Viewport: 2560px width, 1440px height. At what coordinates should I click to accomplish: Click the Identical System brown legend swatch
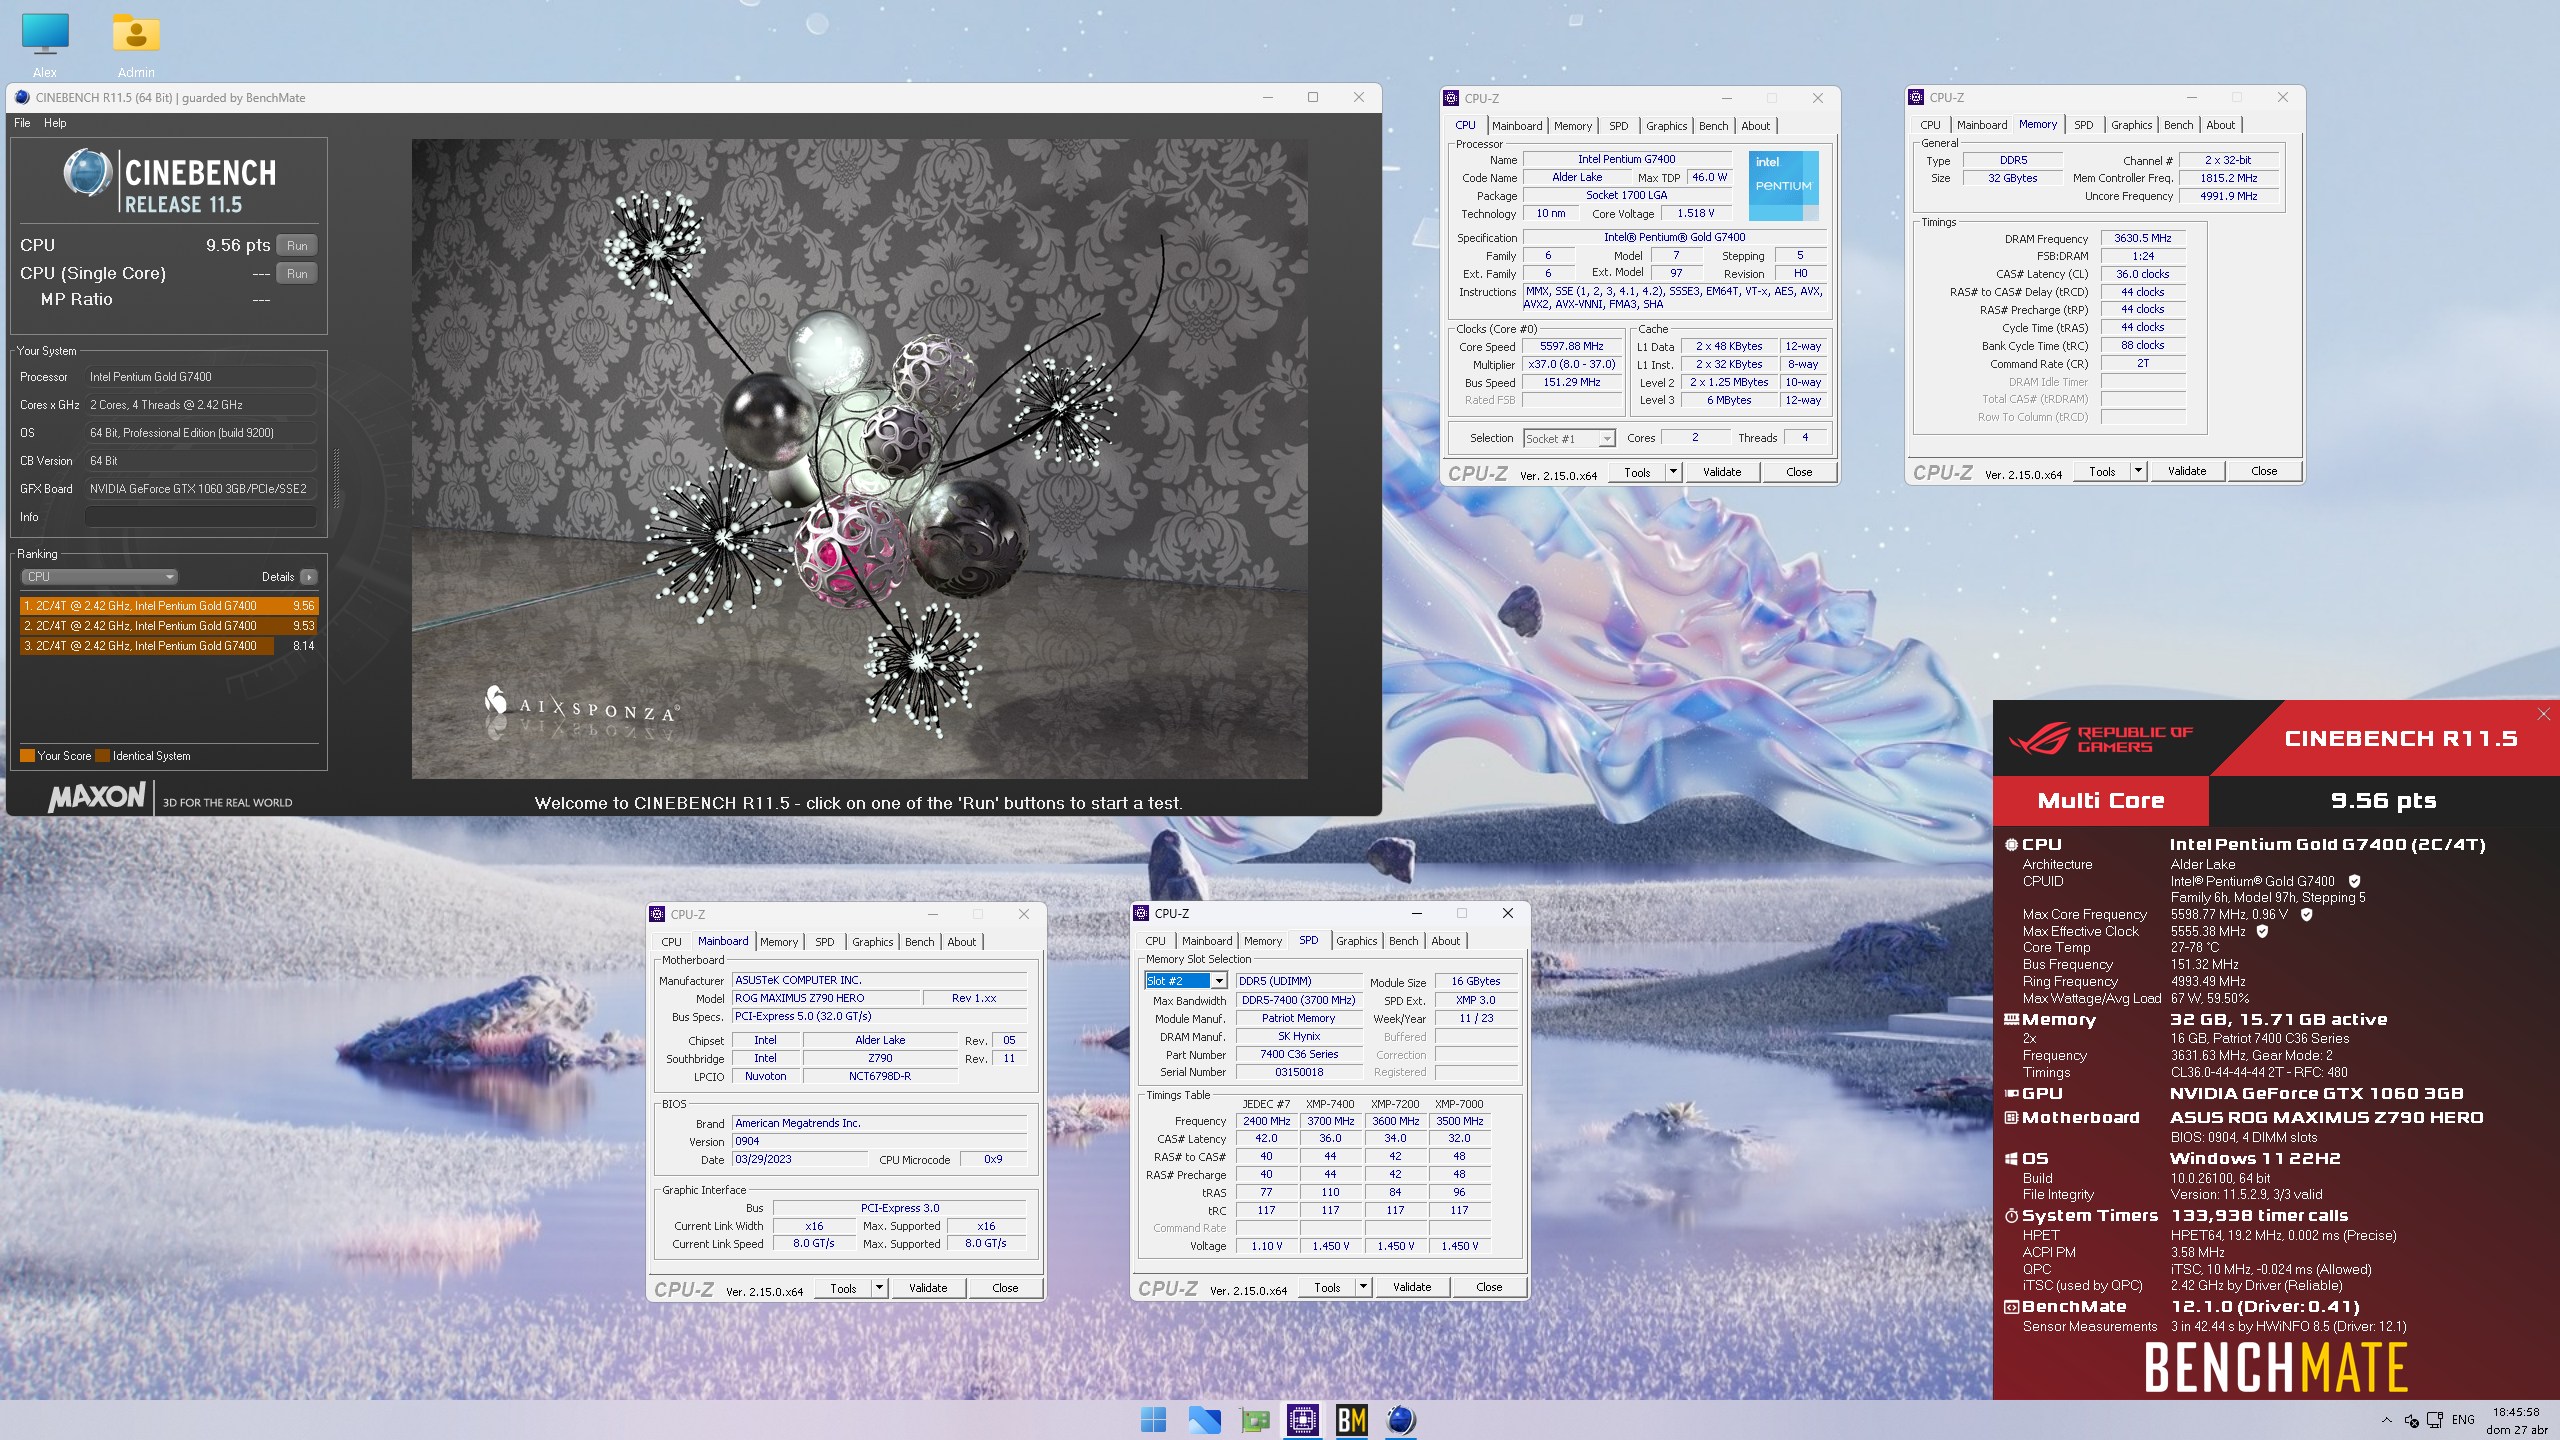102,756
